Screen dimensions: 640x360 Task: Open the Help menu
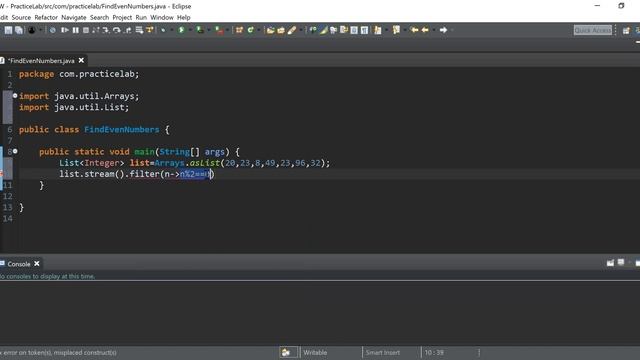183,18
